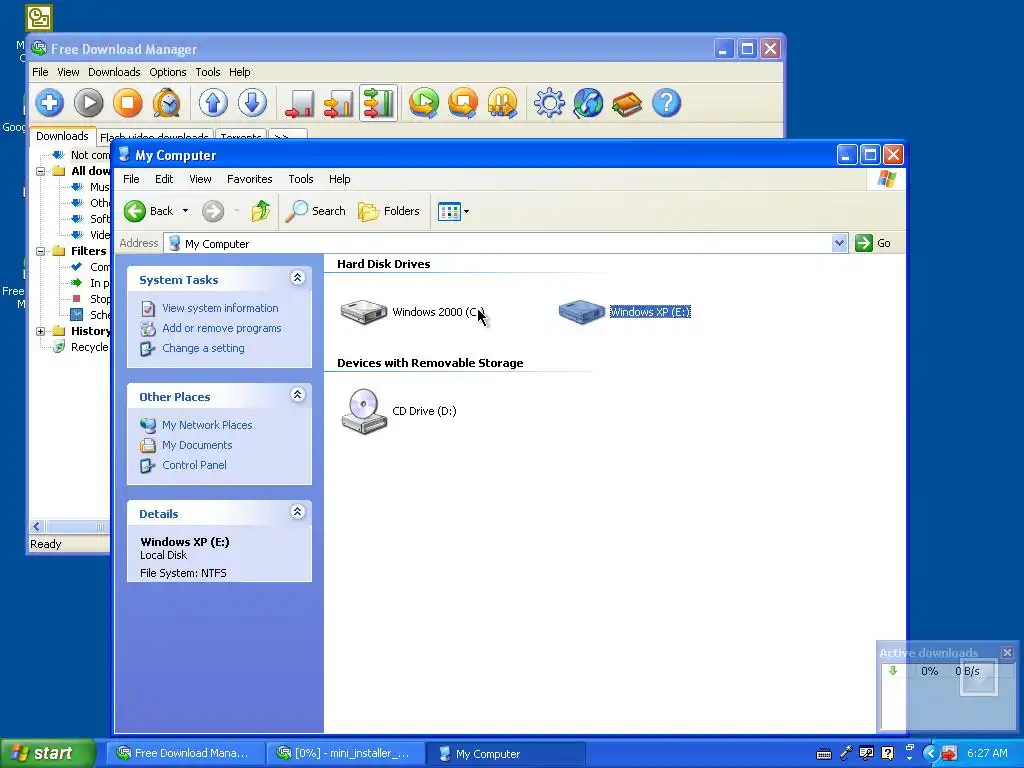Open File menu in My Computer
This screenshot has width=1024, height=768.
tap(131, 179)
